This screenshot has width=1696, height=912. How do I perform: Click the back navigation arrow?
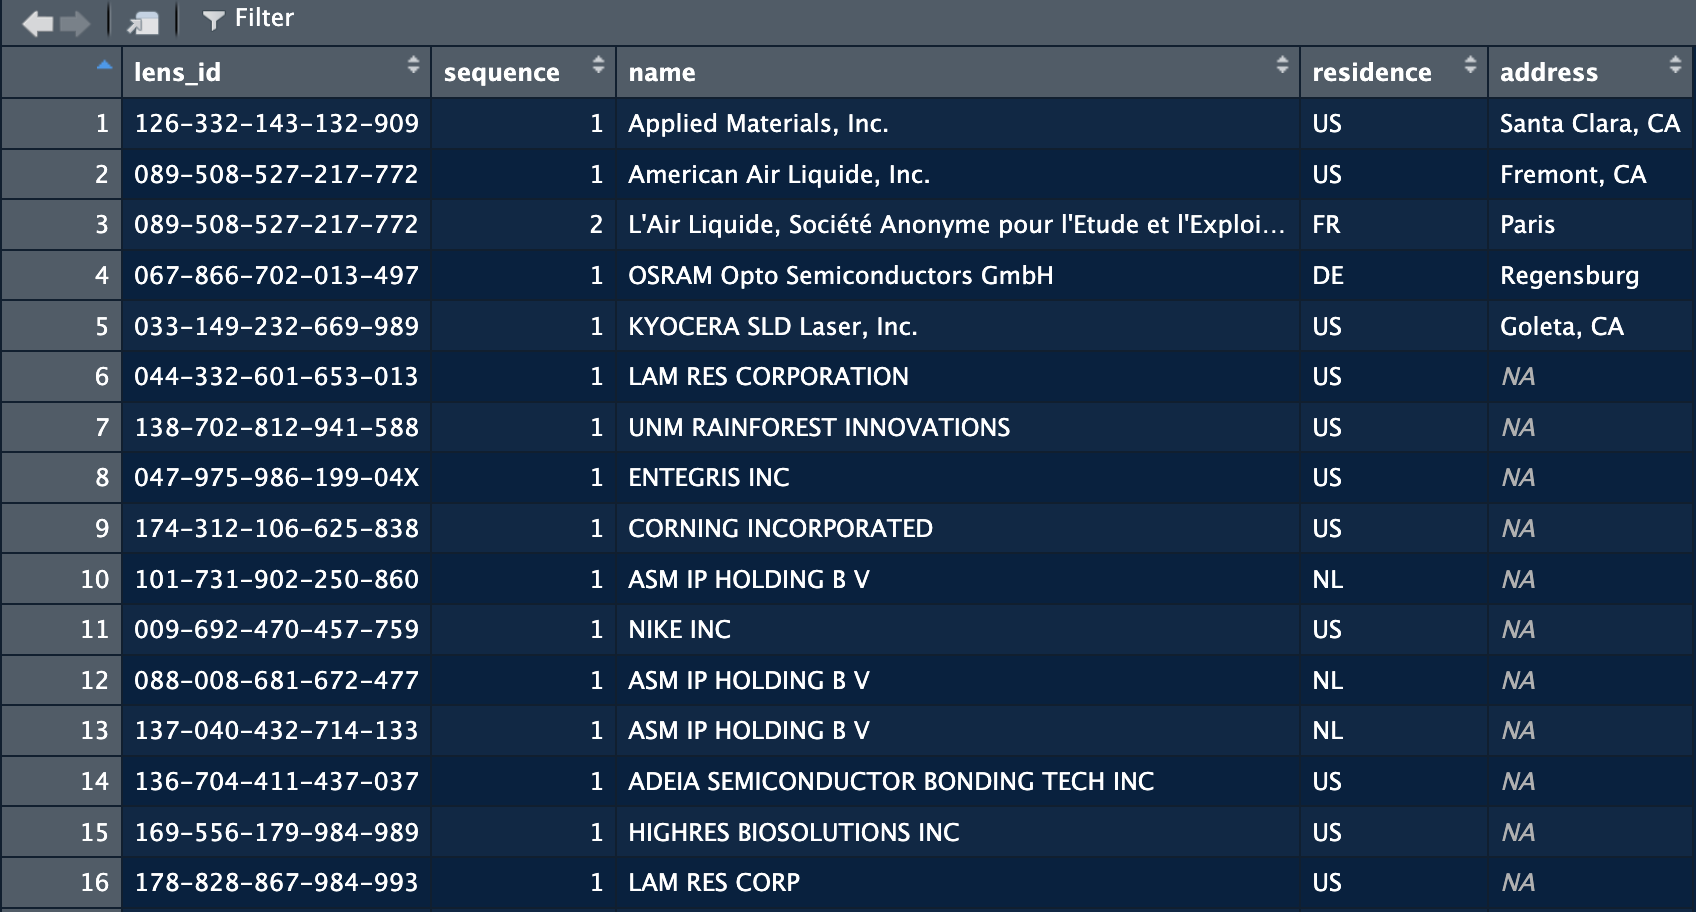[37, 22]
